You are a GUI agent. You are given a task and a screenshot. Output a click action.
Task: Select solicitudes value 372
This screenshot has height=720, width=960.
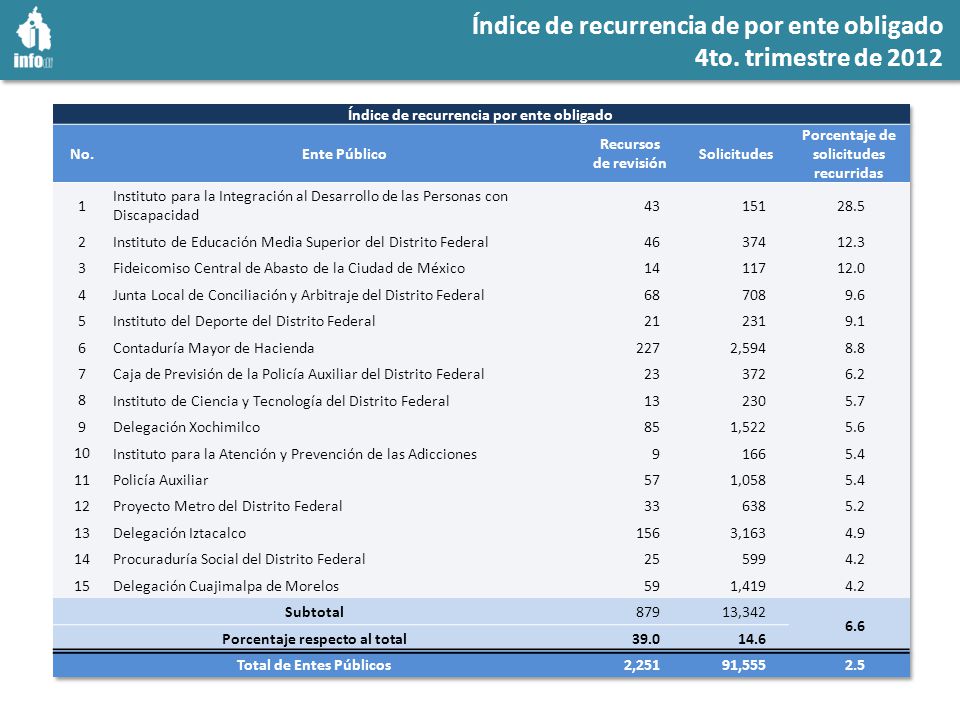[x=754, y=374]
